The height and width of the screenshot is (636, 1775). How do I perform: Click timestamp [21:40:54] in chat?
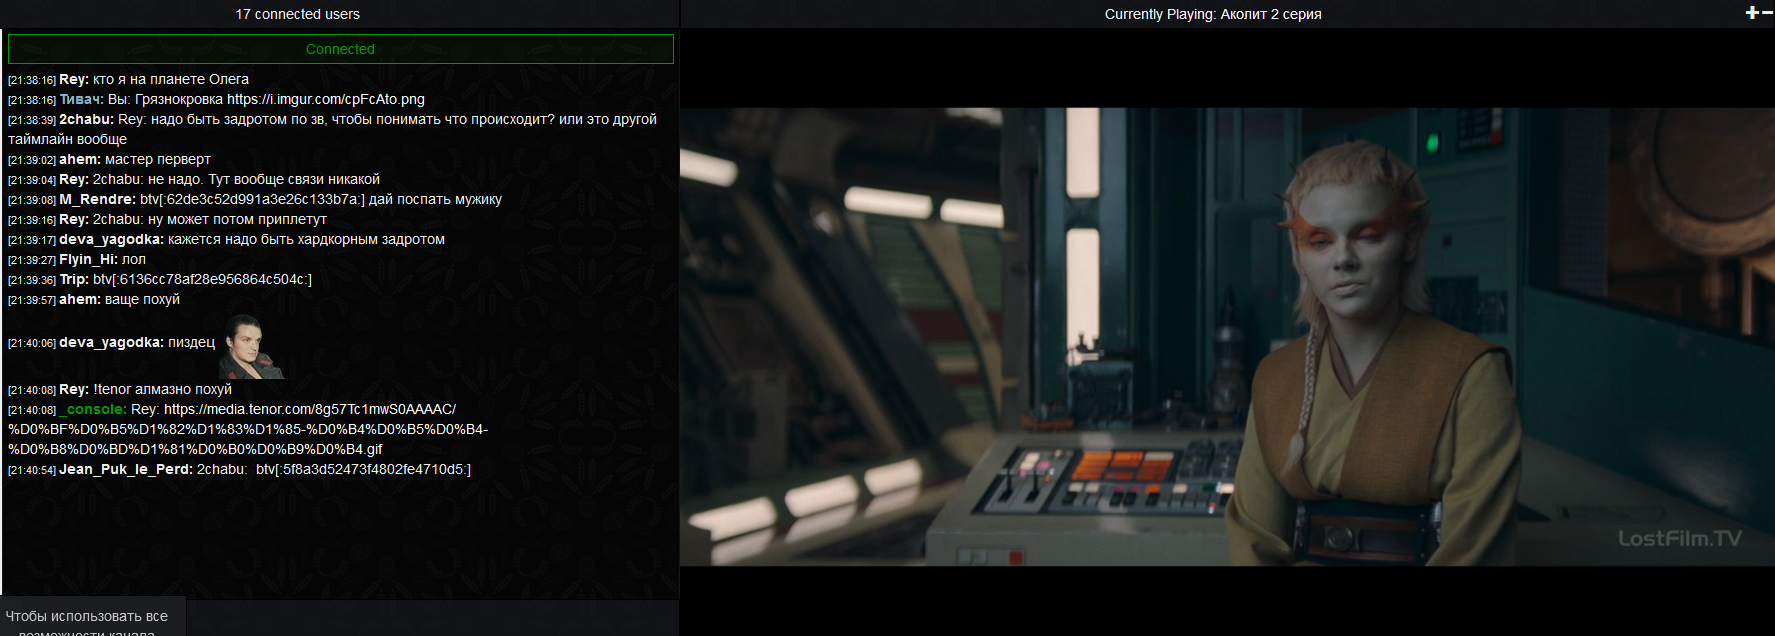(x=32, y=470)
